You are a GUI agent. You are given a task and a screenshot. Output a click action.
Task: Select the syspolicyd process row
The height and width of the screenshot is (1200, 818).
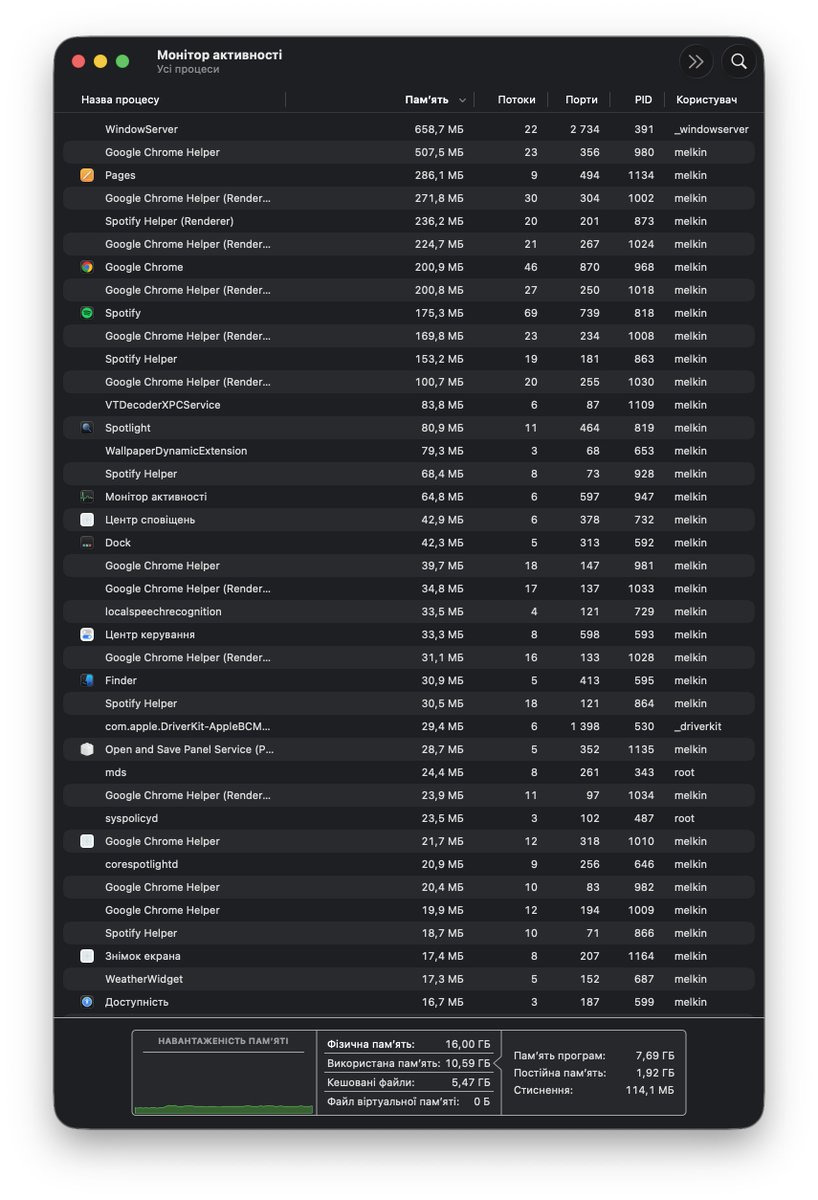pyautogui.click(x=409, y=819)
